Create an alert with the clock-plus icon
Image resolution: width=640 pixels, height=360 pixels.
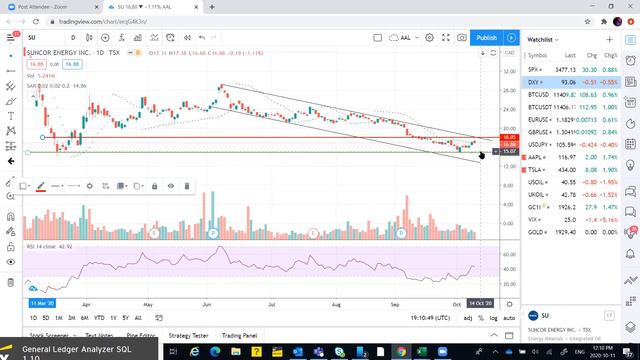pyautogui.click(x=170, y=38)
